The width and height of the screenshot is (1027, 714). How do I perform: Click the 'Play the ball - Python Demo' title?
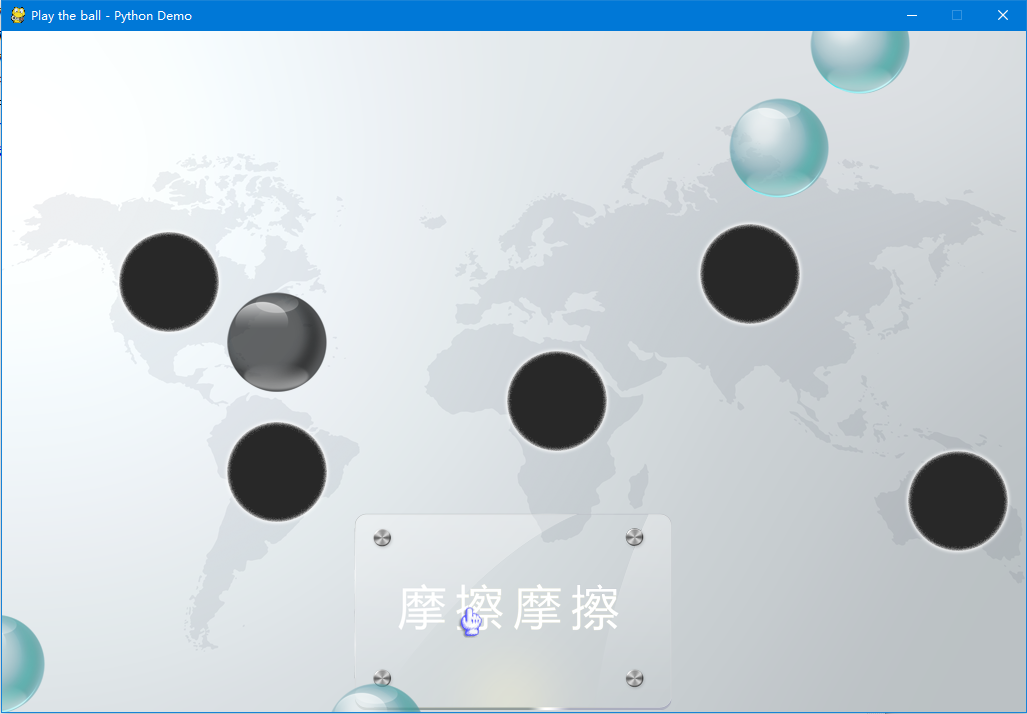click(x=111, y=16)
